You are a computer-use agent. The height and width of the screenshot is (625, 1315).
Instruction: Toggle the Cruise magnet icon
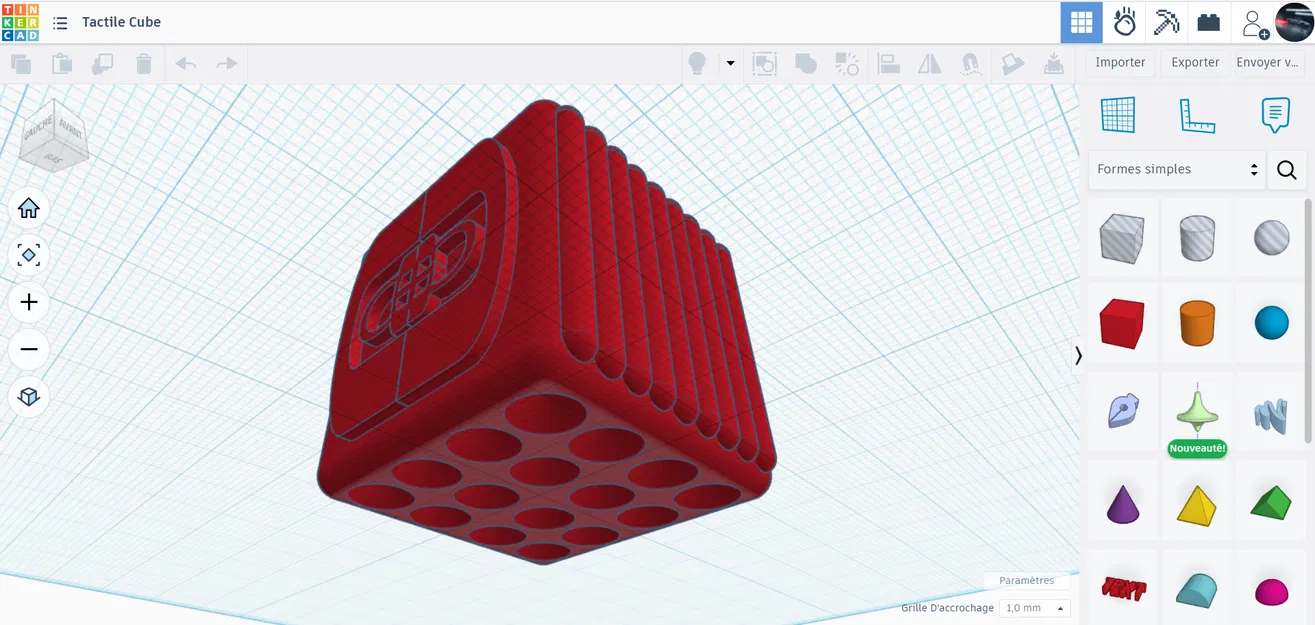(970, 64)
